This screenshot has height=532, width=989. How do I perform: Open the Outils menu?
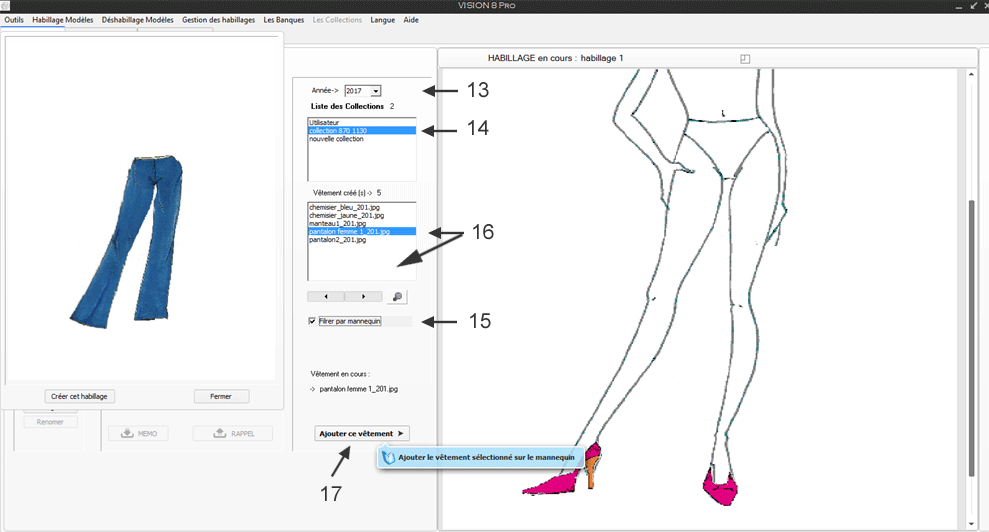coord(14,20)
